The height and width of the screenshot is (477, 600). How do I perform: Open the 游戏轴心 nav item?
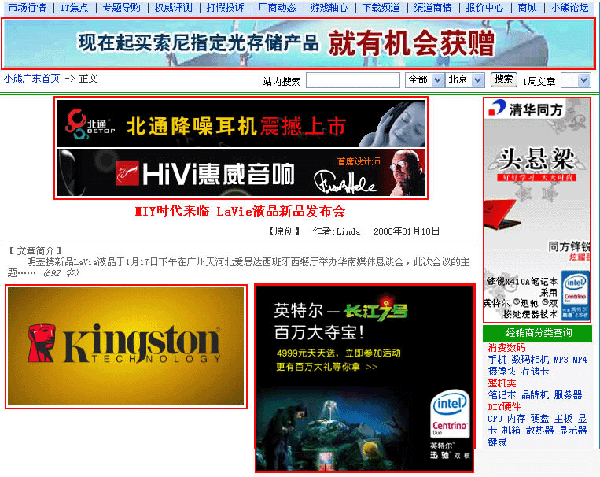[x=329, y=7]
